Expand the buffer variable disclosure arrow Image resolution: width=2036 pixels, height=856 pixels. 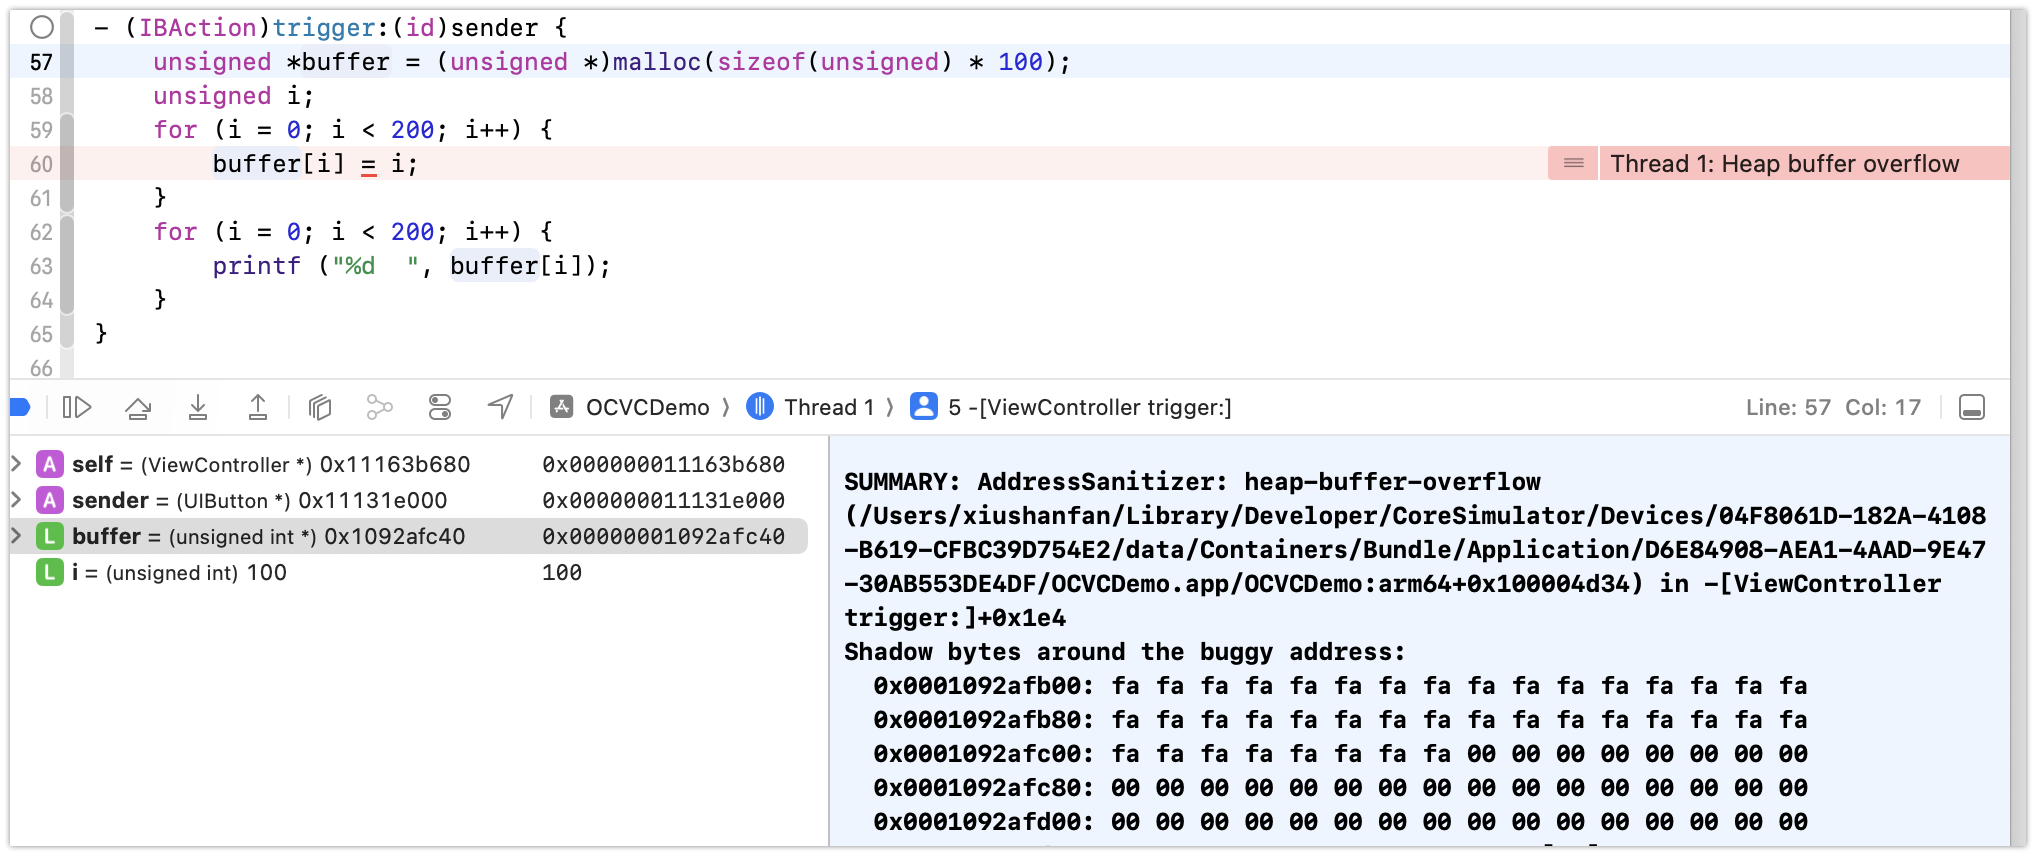point(16,536)
